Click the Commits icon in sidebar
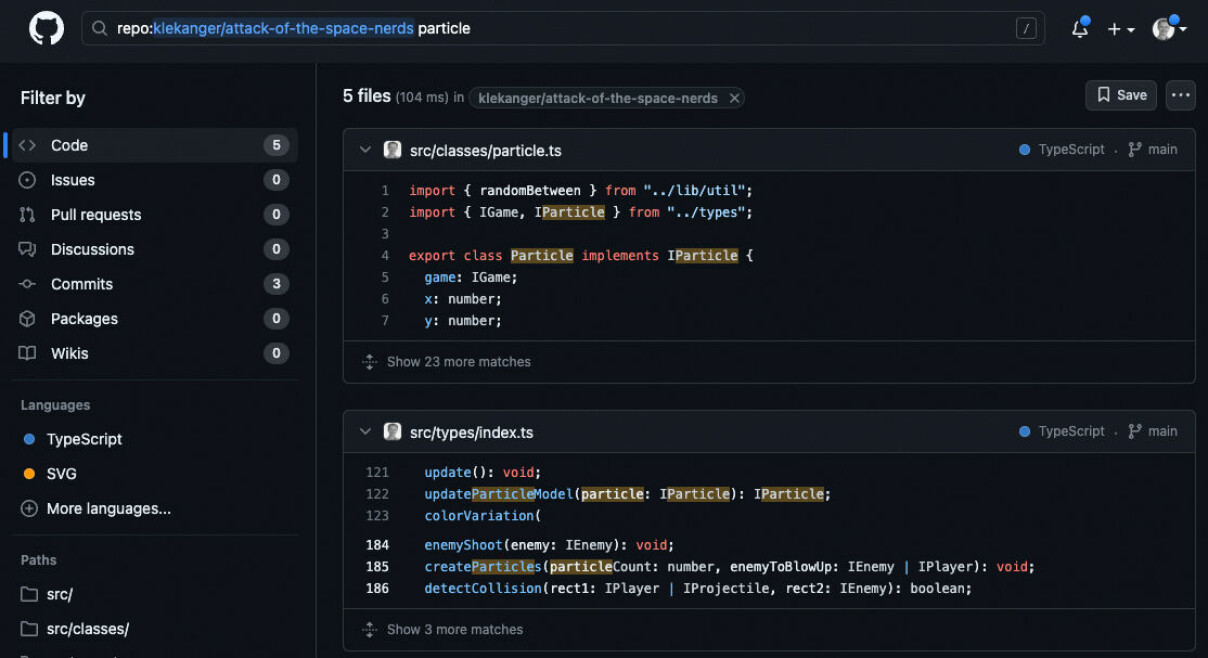This screenshot has width=1208, height=658. (28, 284)
